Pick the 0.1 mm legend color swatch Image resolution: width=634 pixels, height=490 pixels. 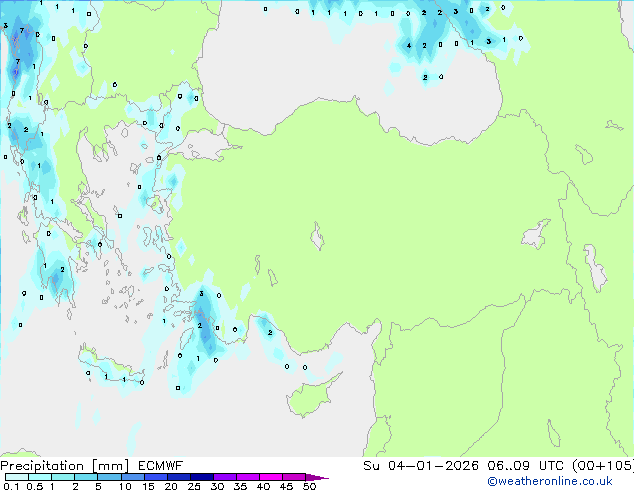[x=17, y=477]
